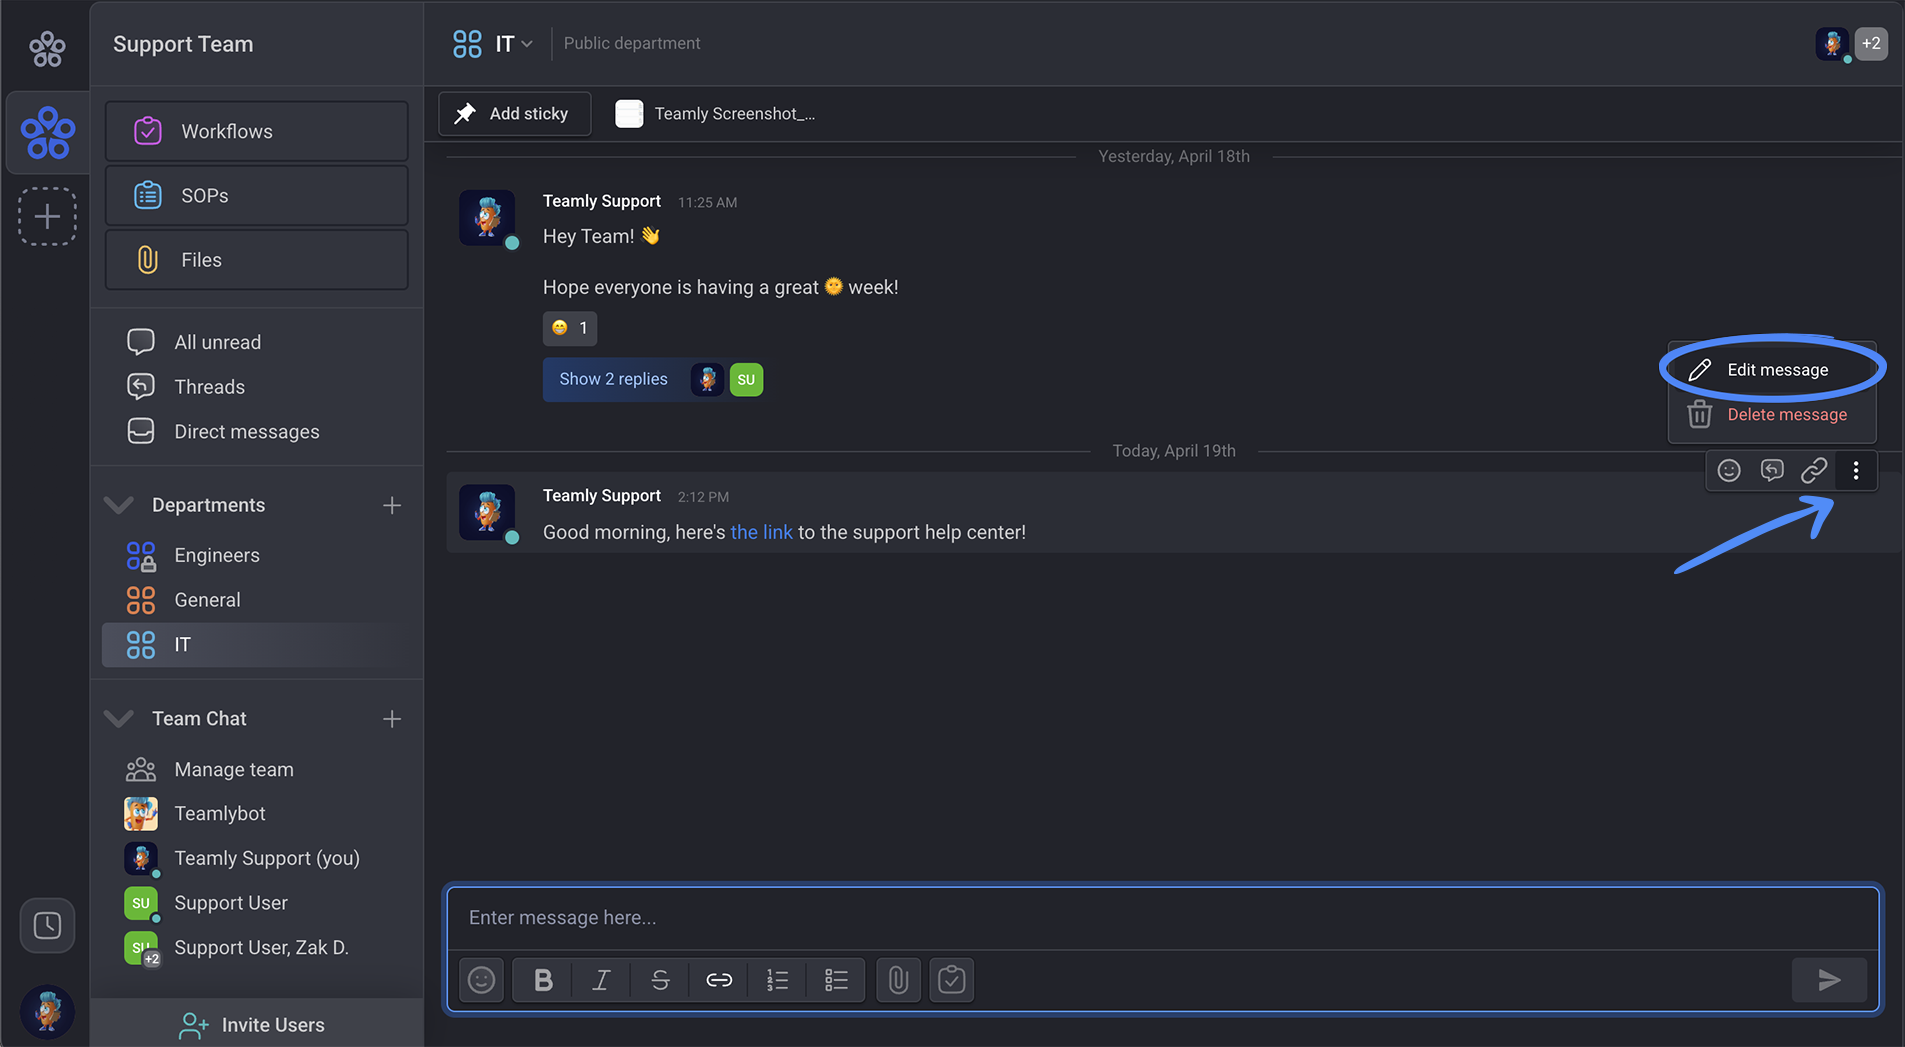Toggle bulleted list

[x=836, y=980]
